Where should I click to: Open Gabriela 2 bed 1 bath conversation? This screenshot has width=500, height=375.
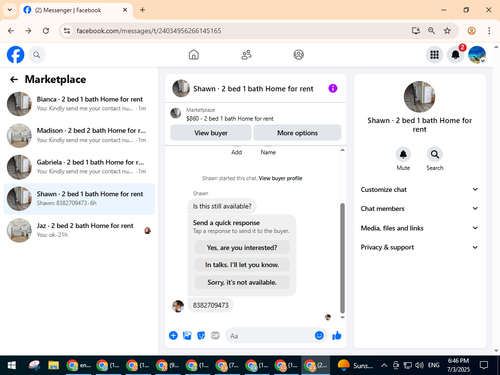point(79,167)
